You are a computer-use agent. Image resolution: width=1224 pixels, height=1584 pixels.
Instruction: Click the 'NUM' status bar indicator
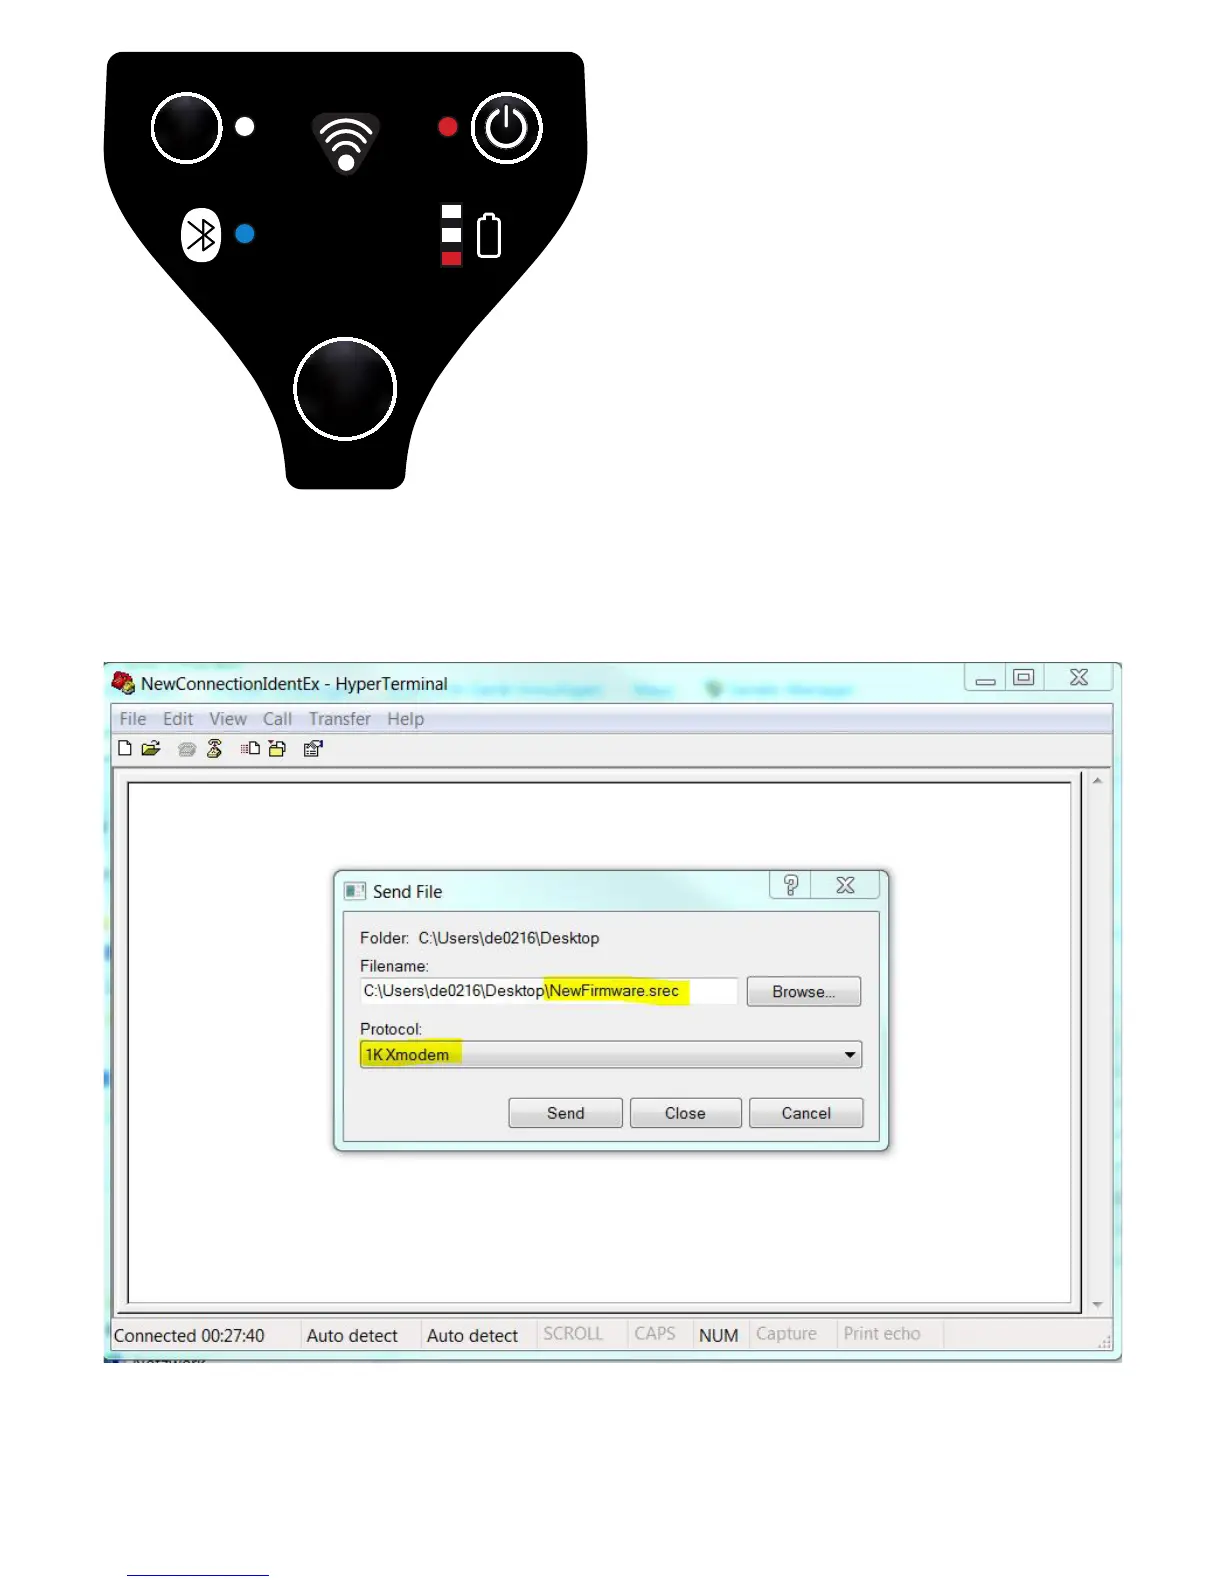719,1336
